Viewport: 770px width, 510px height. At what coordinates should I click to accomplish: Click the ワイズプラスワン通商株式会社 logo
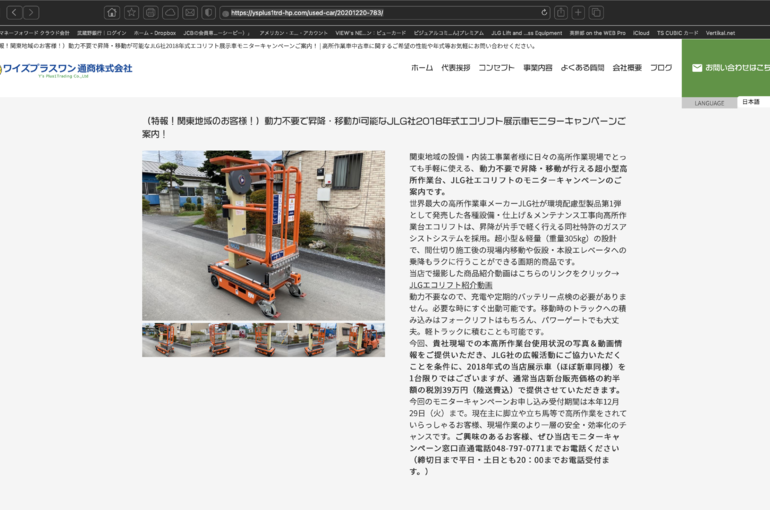[66, 70]
